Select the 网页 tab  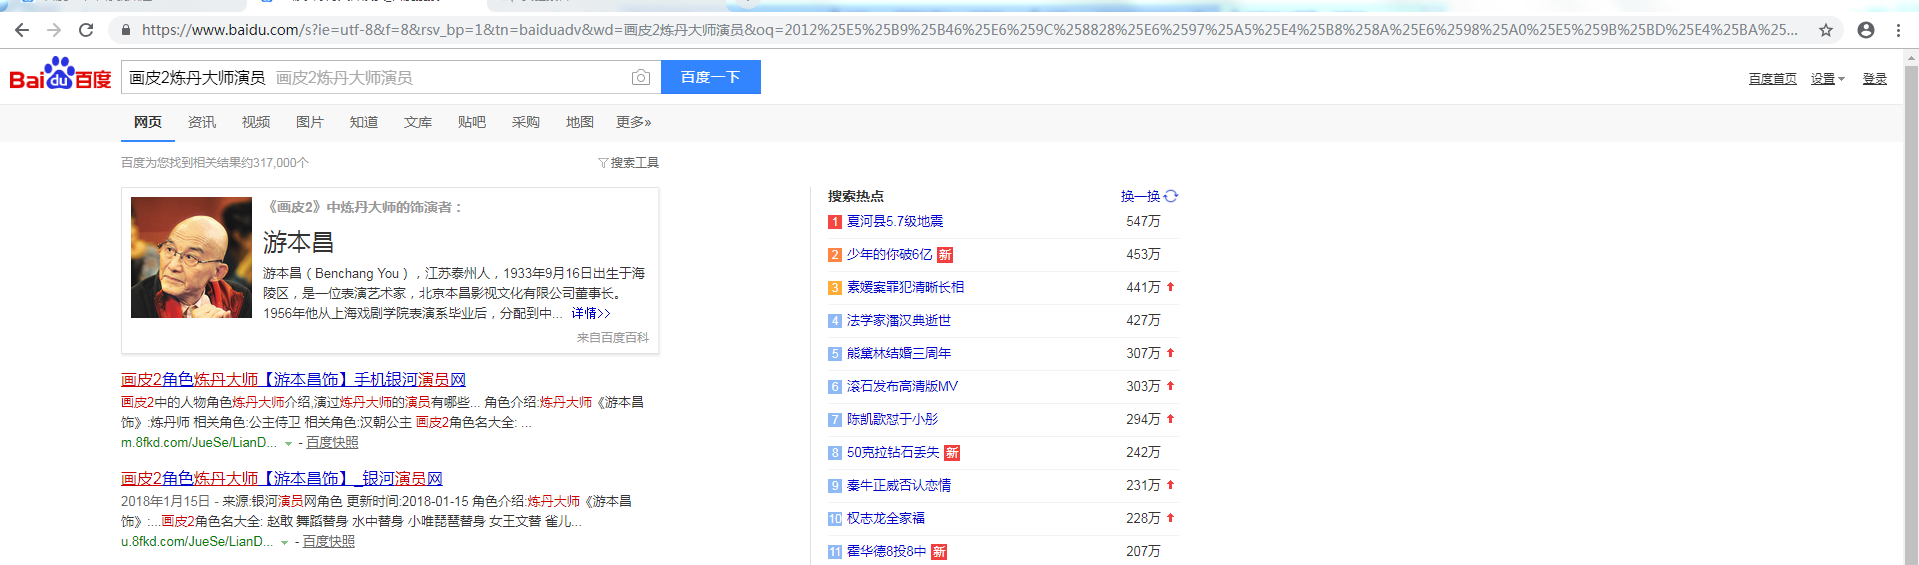click(x=148, y=122)
